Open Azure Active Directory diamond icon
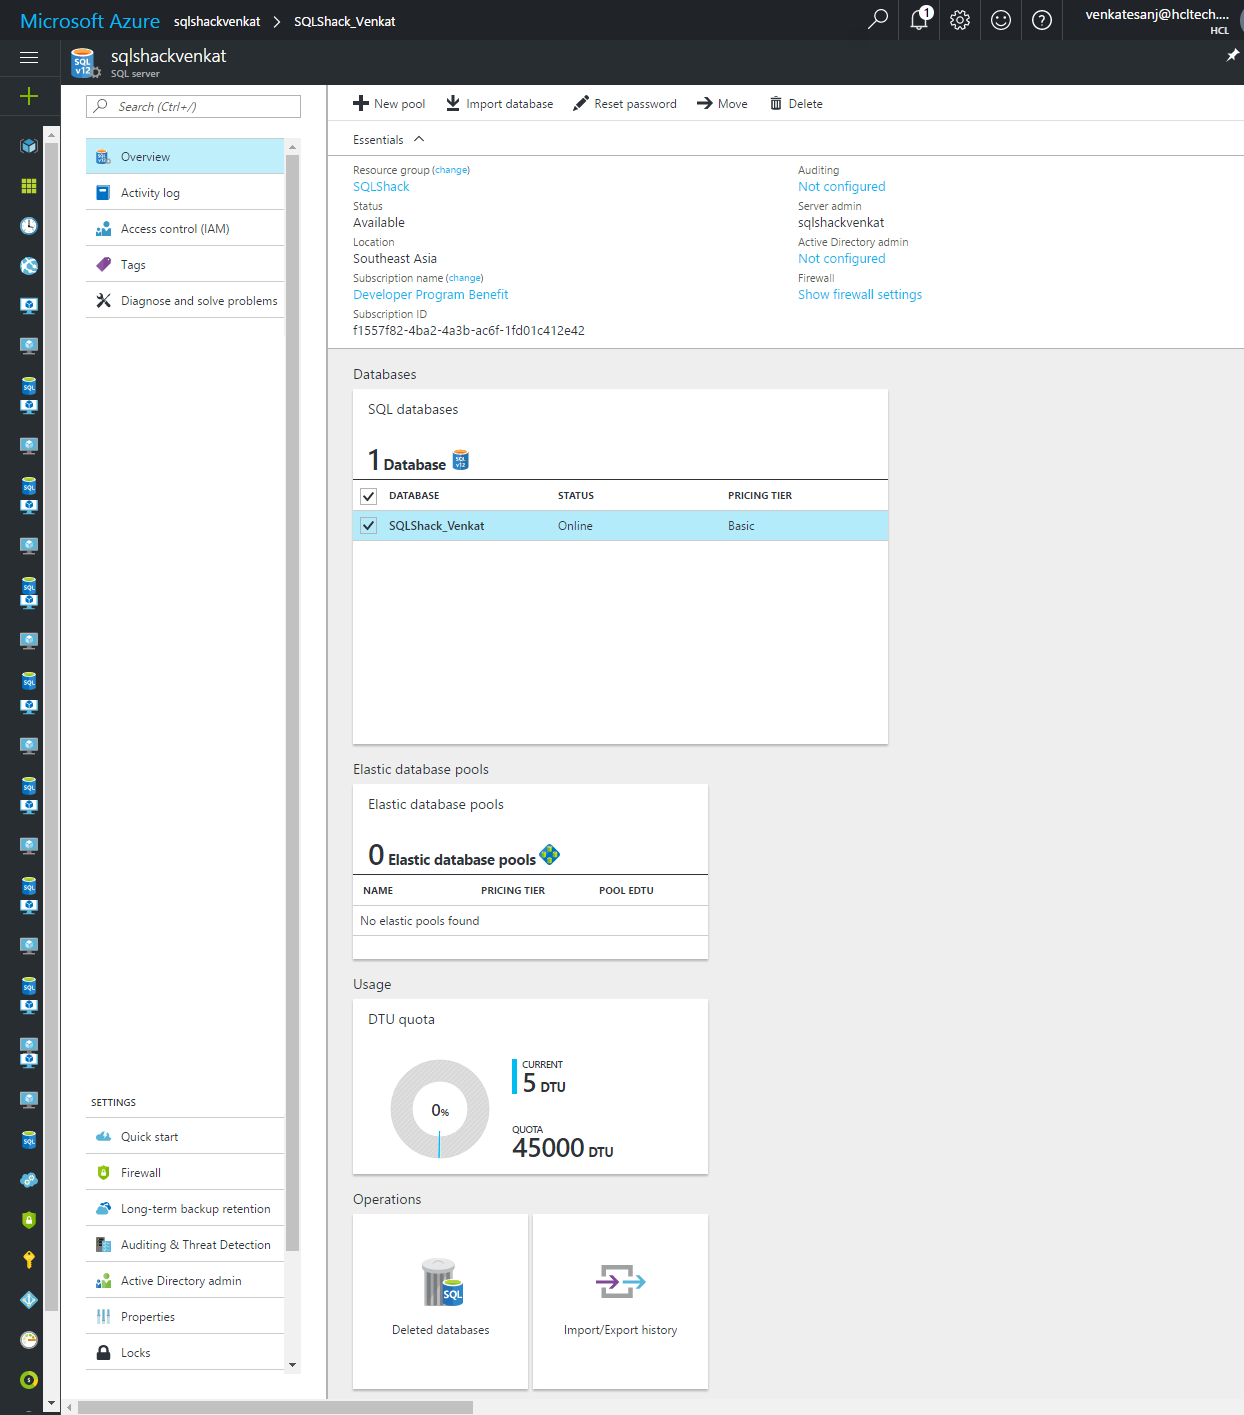 coord(29,1300)
